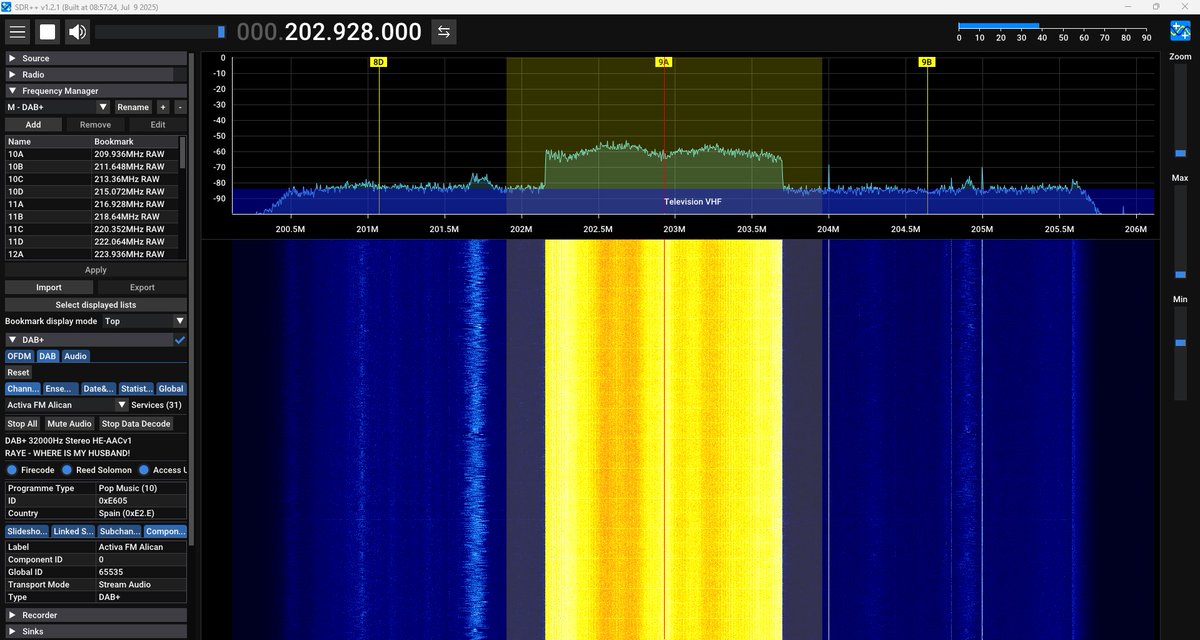Expand the Recorder section
This screenshot has width=1200, height=640.
coord(96,615)
